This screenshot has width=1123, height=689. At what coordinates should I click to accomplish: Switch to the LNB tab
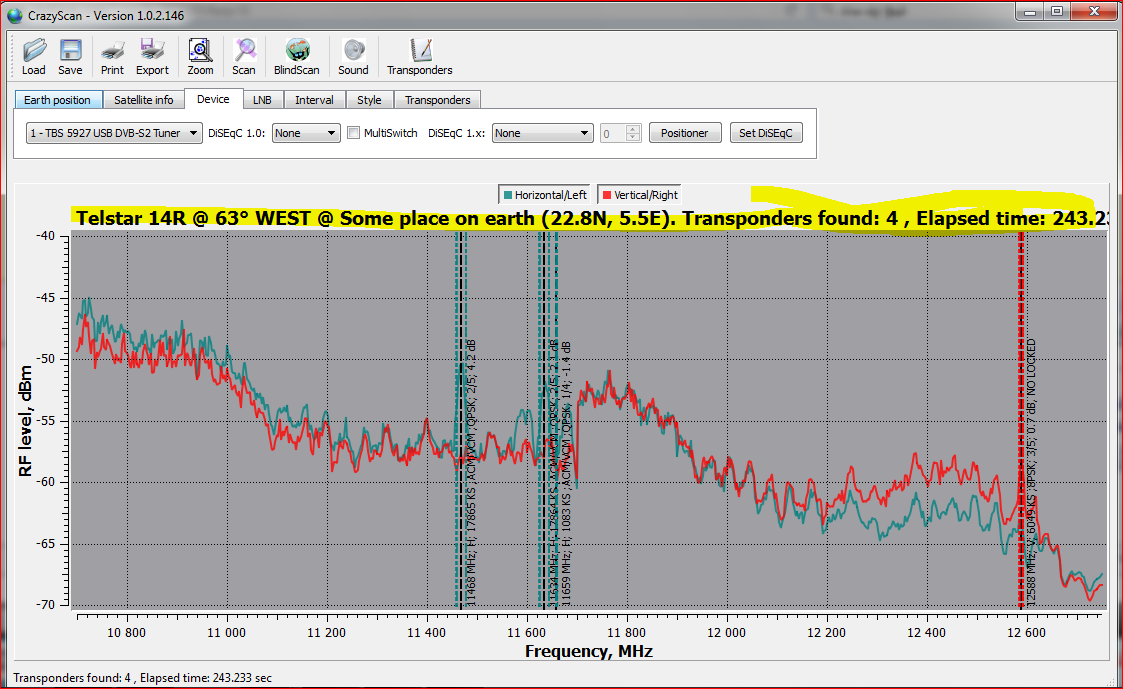pyautogui.click(x=262, y=100)
